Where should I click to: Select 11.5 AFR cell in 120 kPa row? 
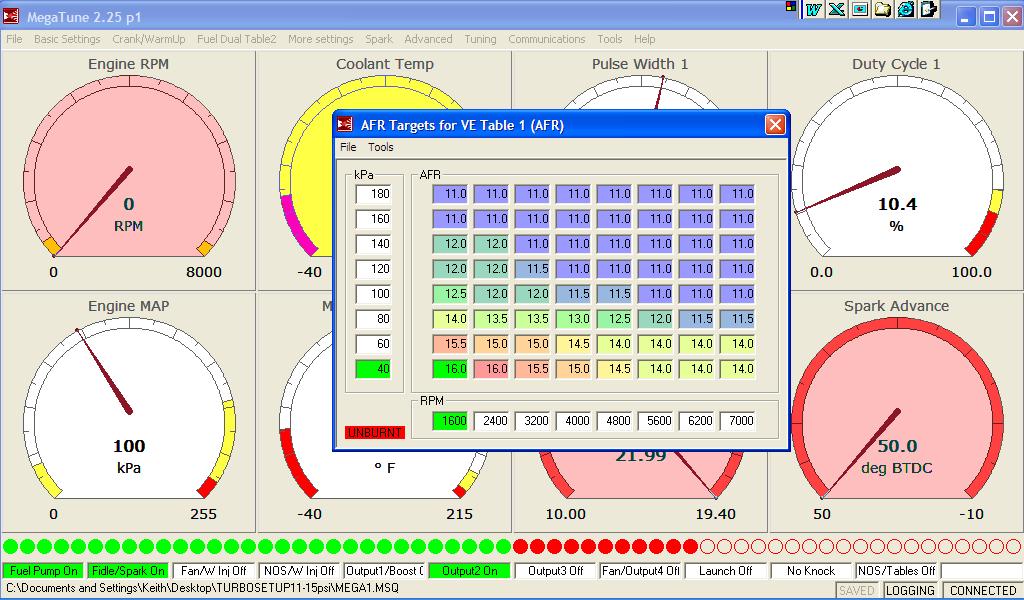(532, 268)
